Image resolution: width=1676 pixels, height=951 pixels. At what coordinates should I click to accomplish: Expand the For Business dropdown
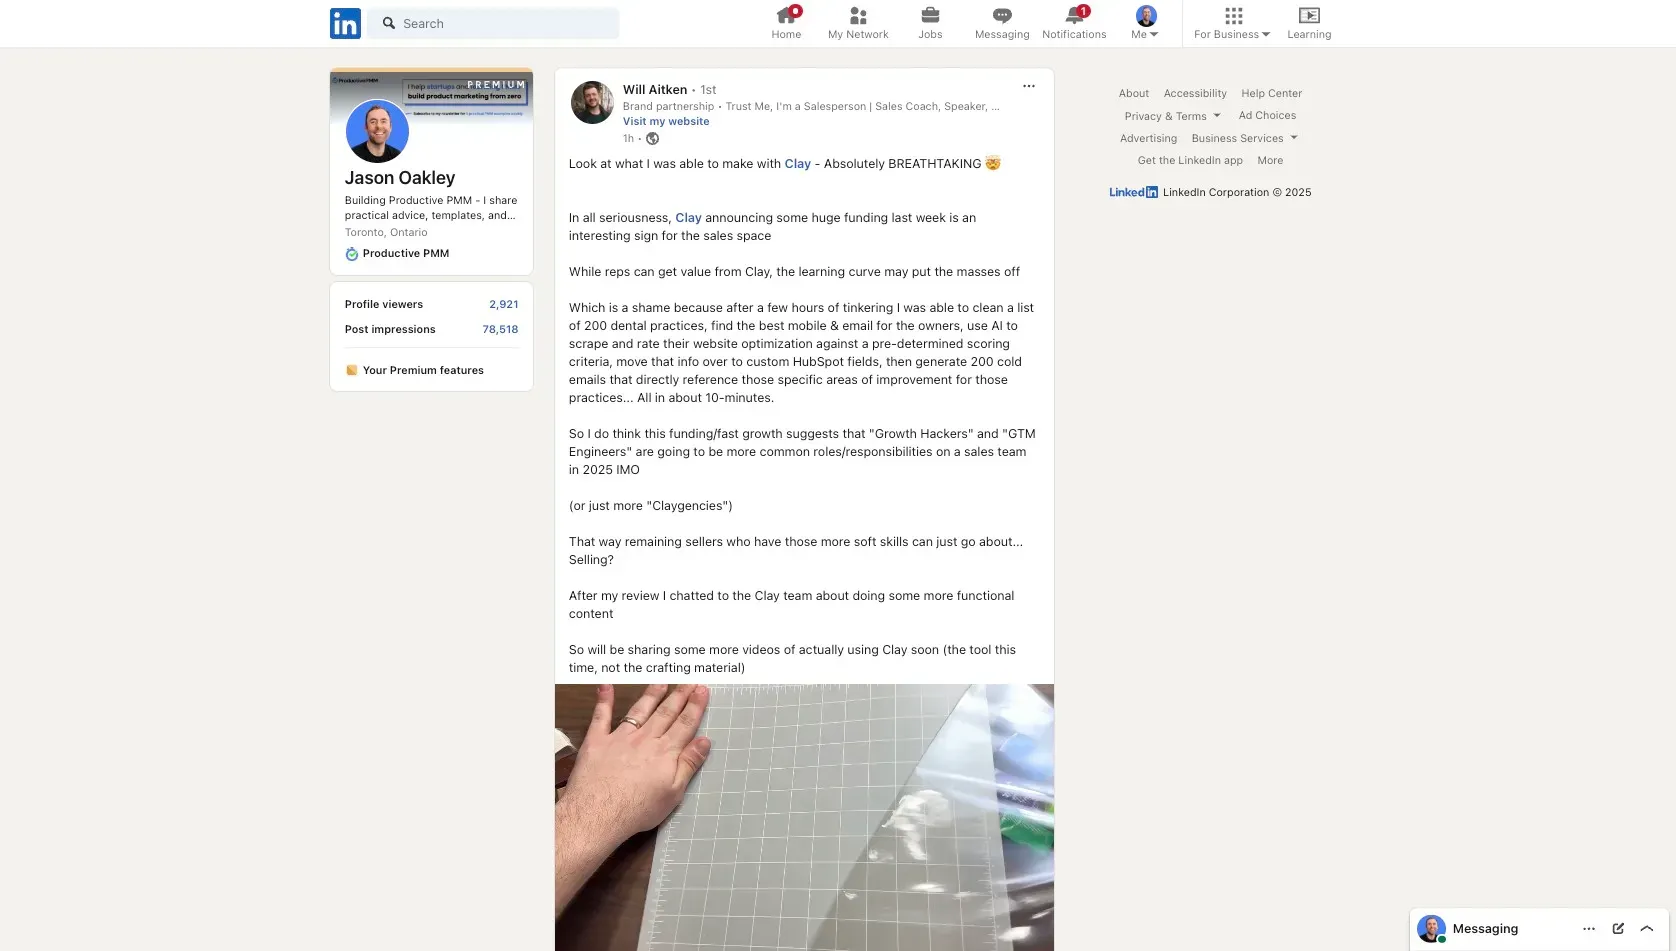click(x=1232, y=23)
